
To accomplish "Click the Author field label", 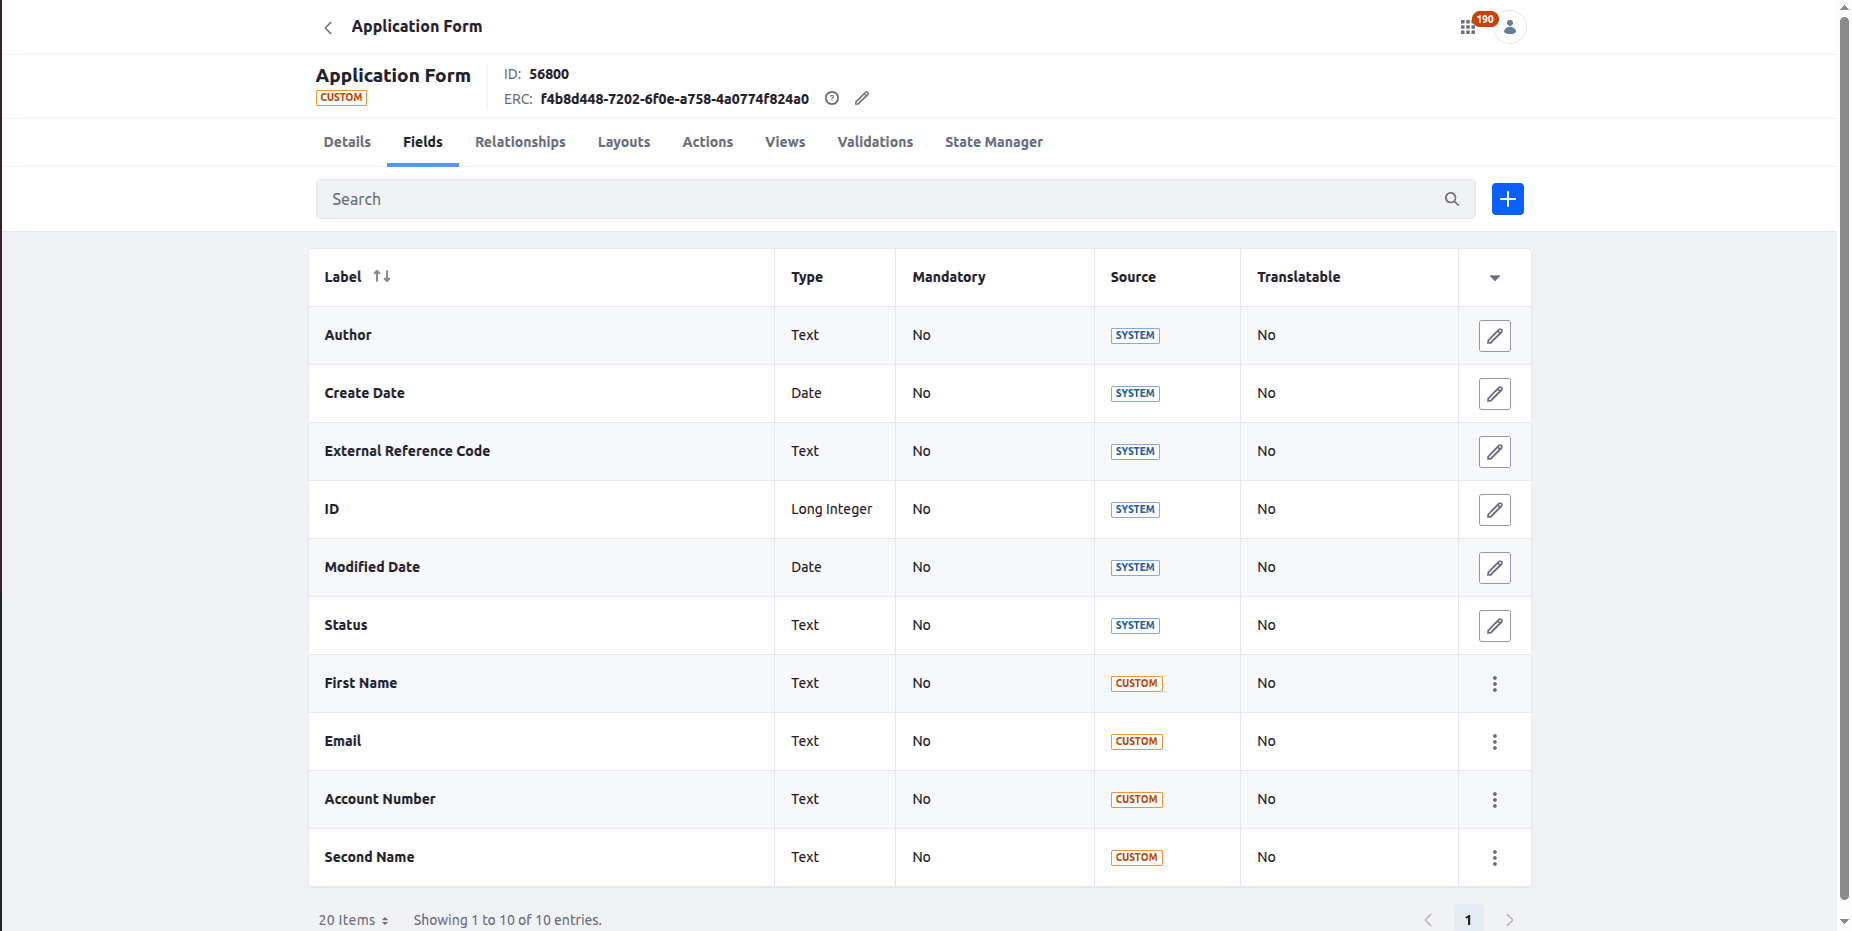I will tap(348, 335).
